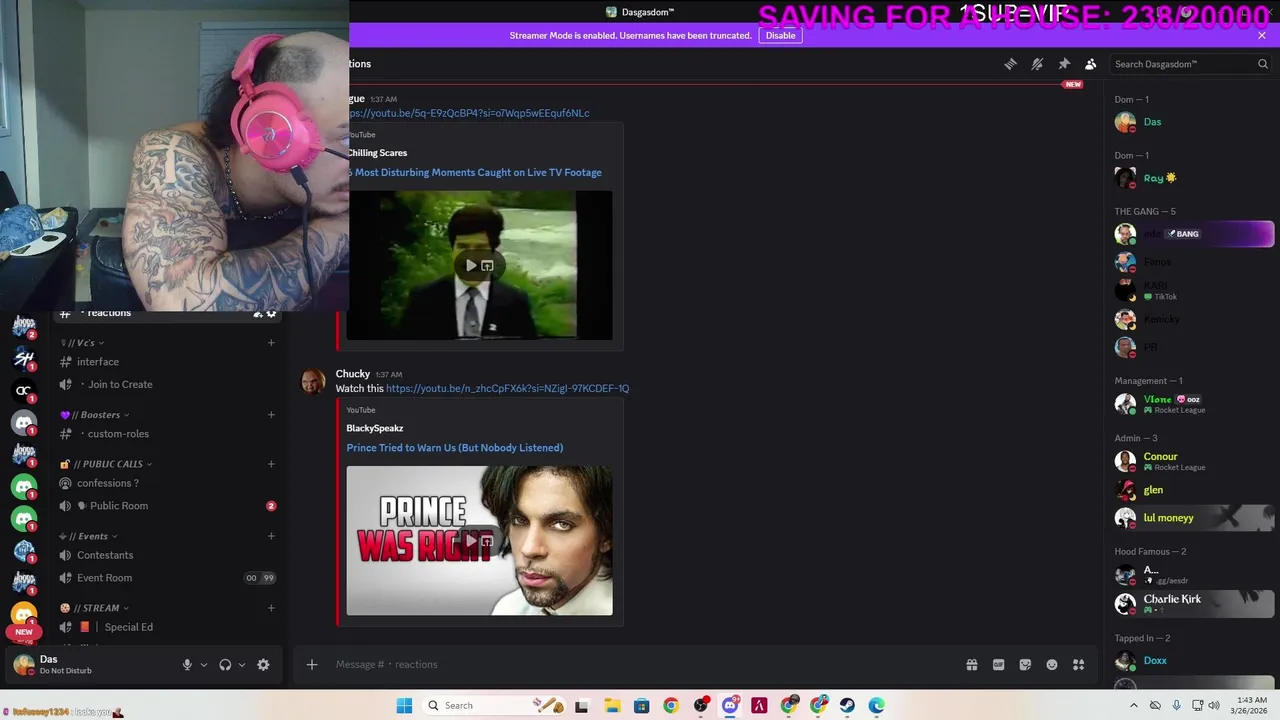Join the Special Ed voice channel

pyautogui.click(x=168, y=627)
